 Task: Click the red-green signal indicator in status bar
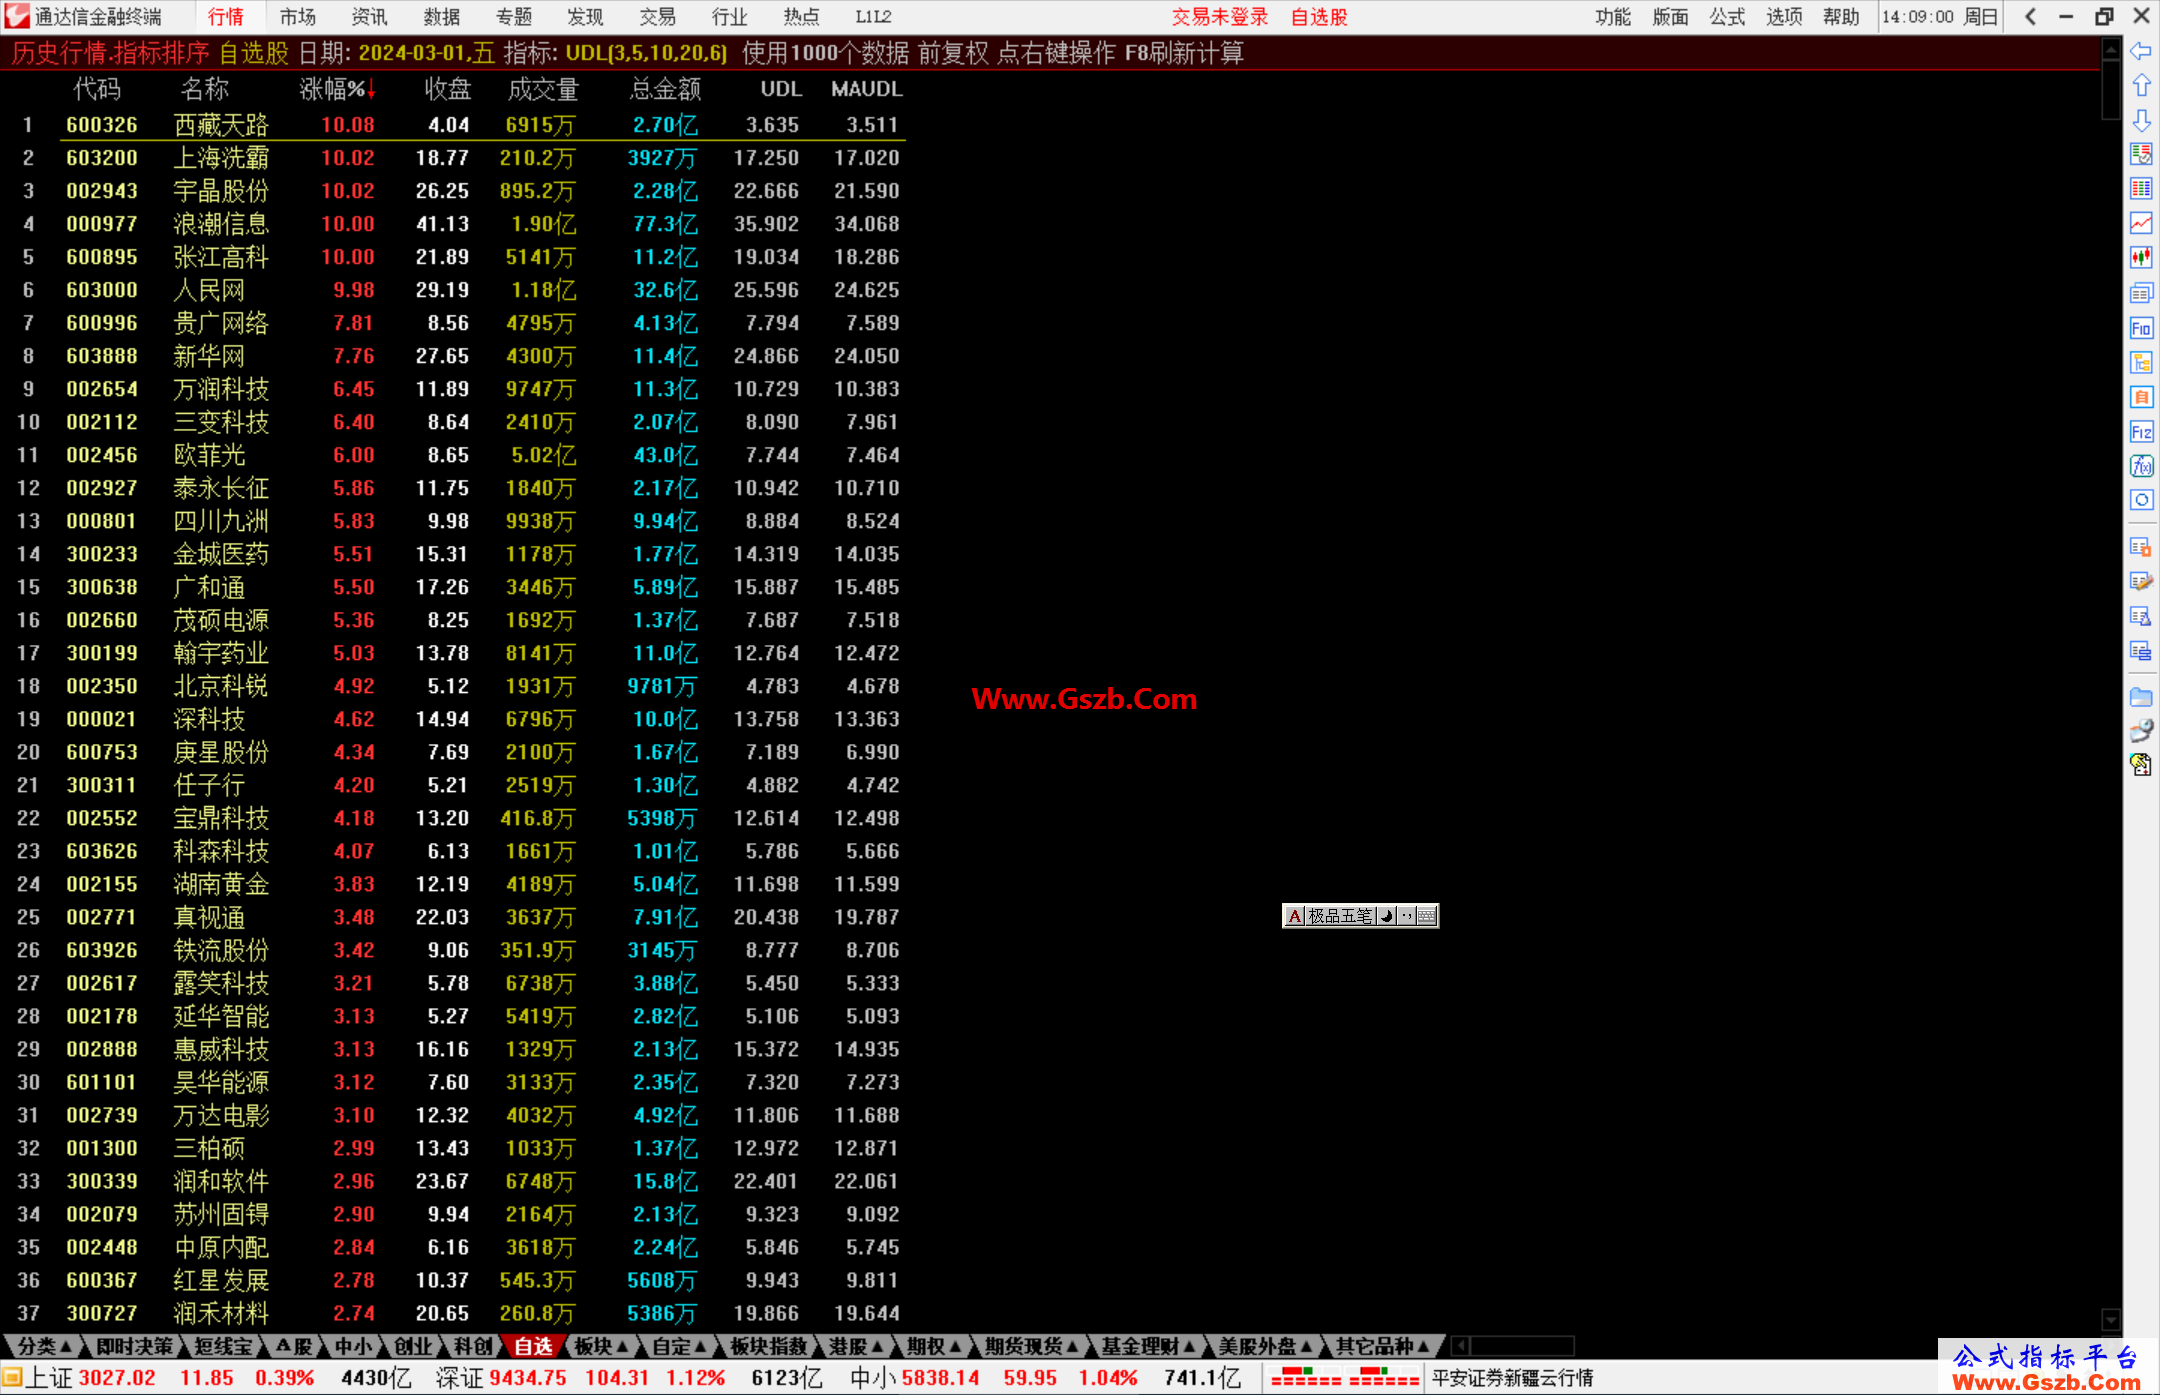coord(1345,1378)
